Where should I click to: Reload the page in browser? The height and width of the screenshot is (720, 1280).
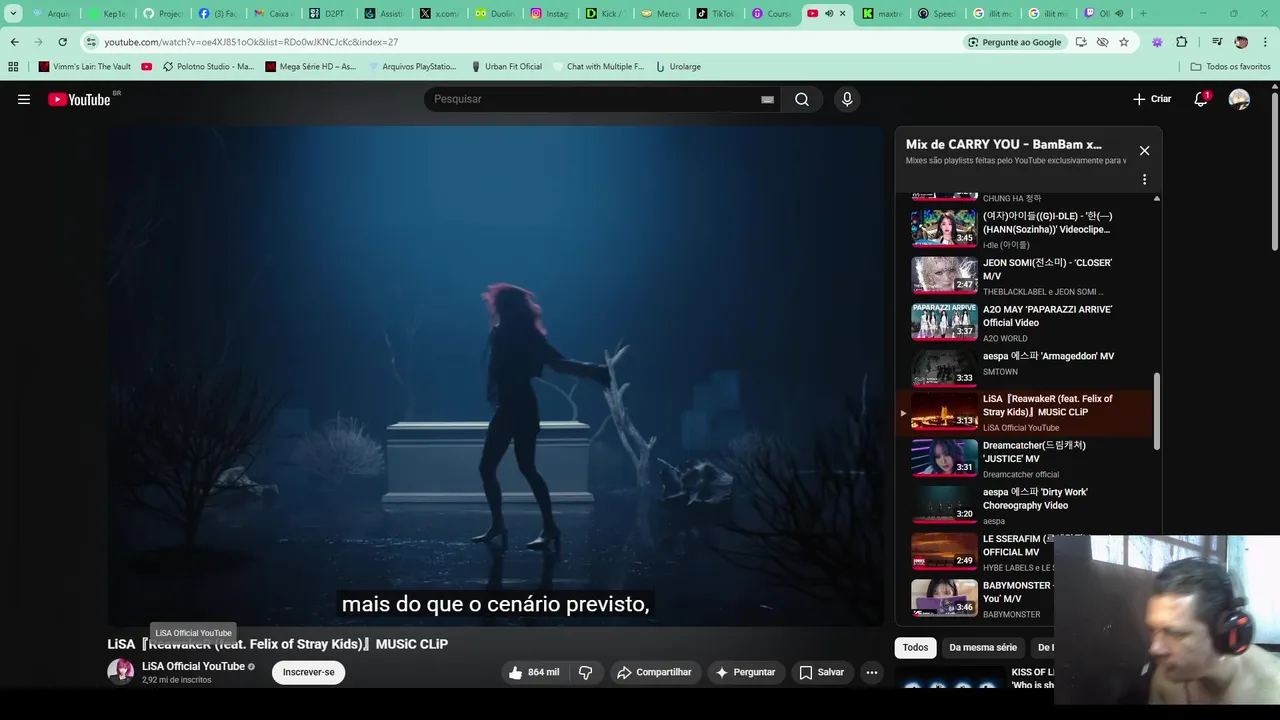[62, 42]
